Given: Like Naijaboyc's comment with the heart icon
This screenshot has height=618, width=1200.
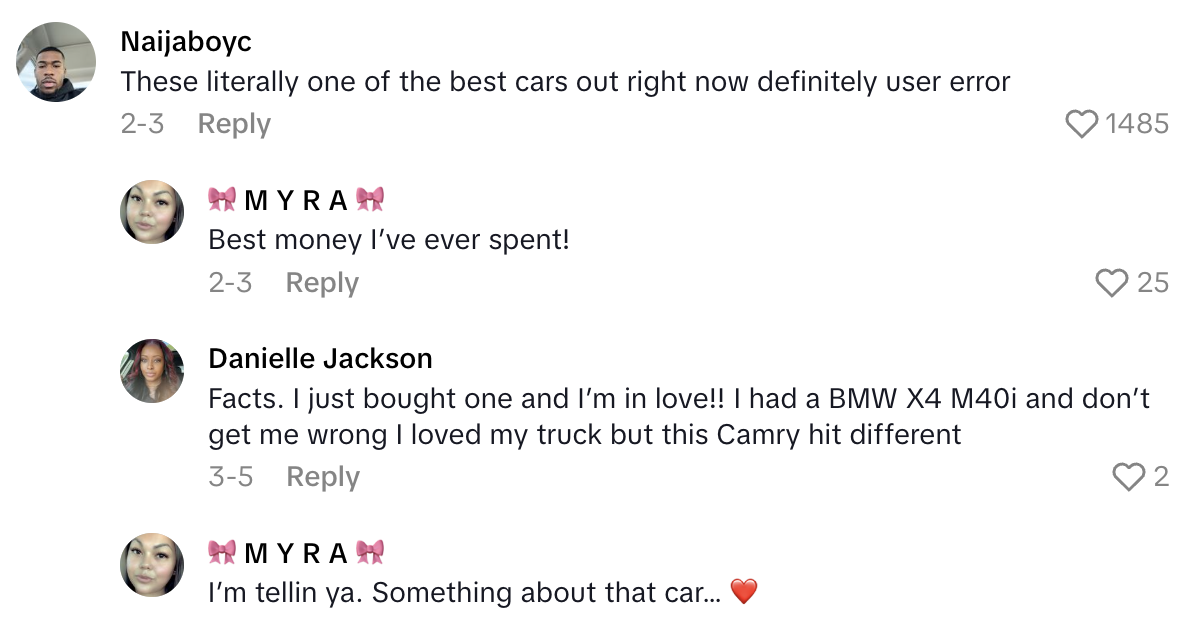Looking at the screenshot, I should [1081, 123].
